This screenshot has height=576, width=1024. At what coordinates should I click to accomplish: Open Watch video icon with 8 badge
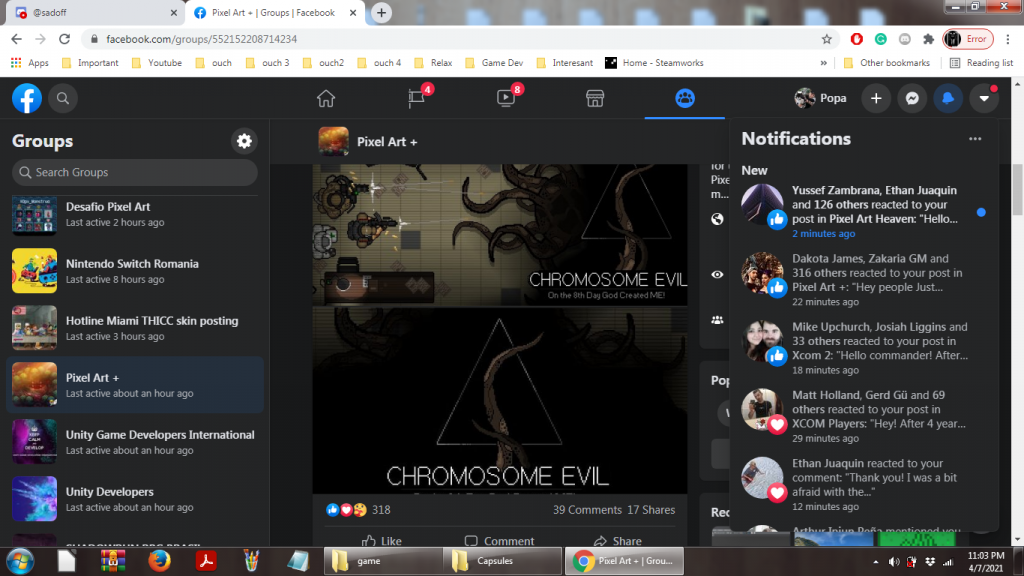[x=506, y=99]
